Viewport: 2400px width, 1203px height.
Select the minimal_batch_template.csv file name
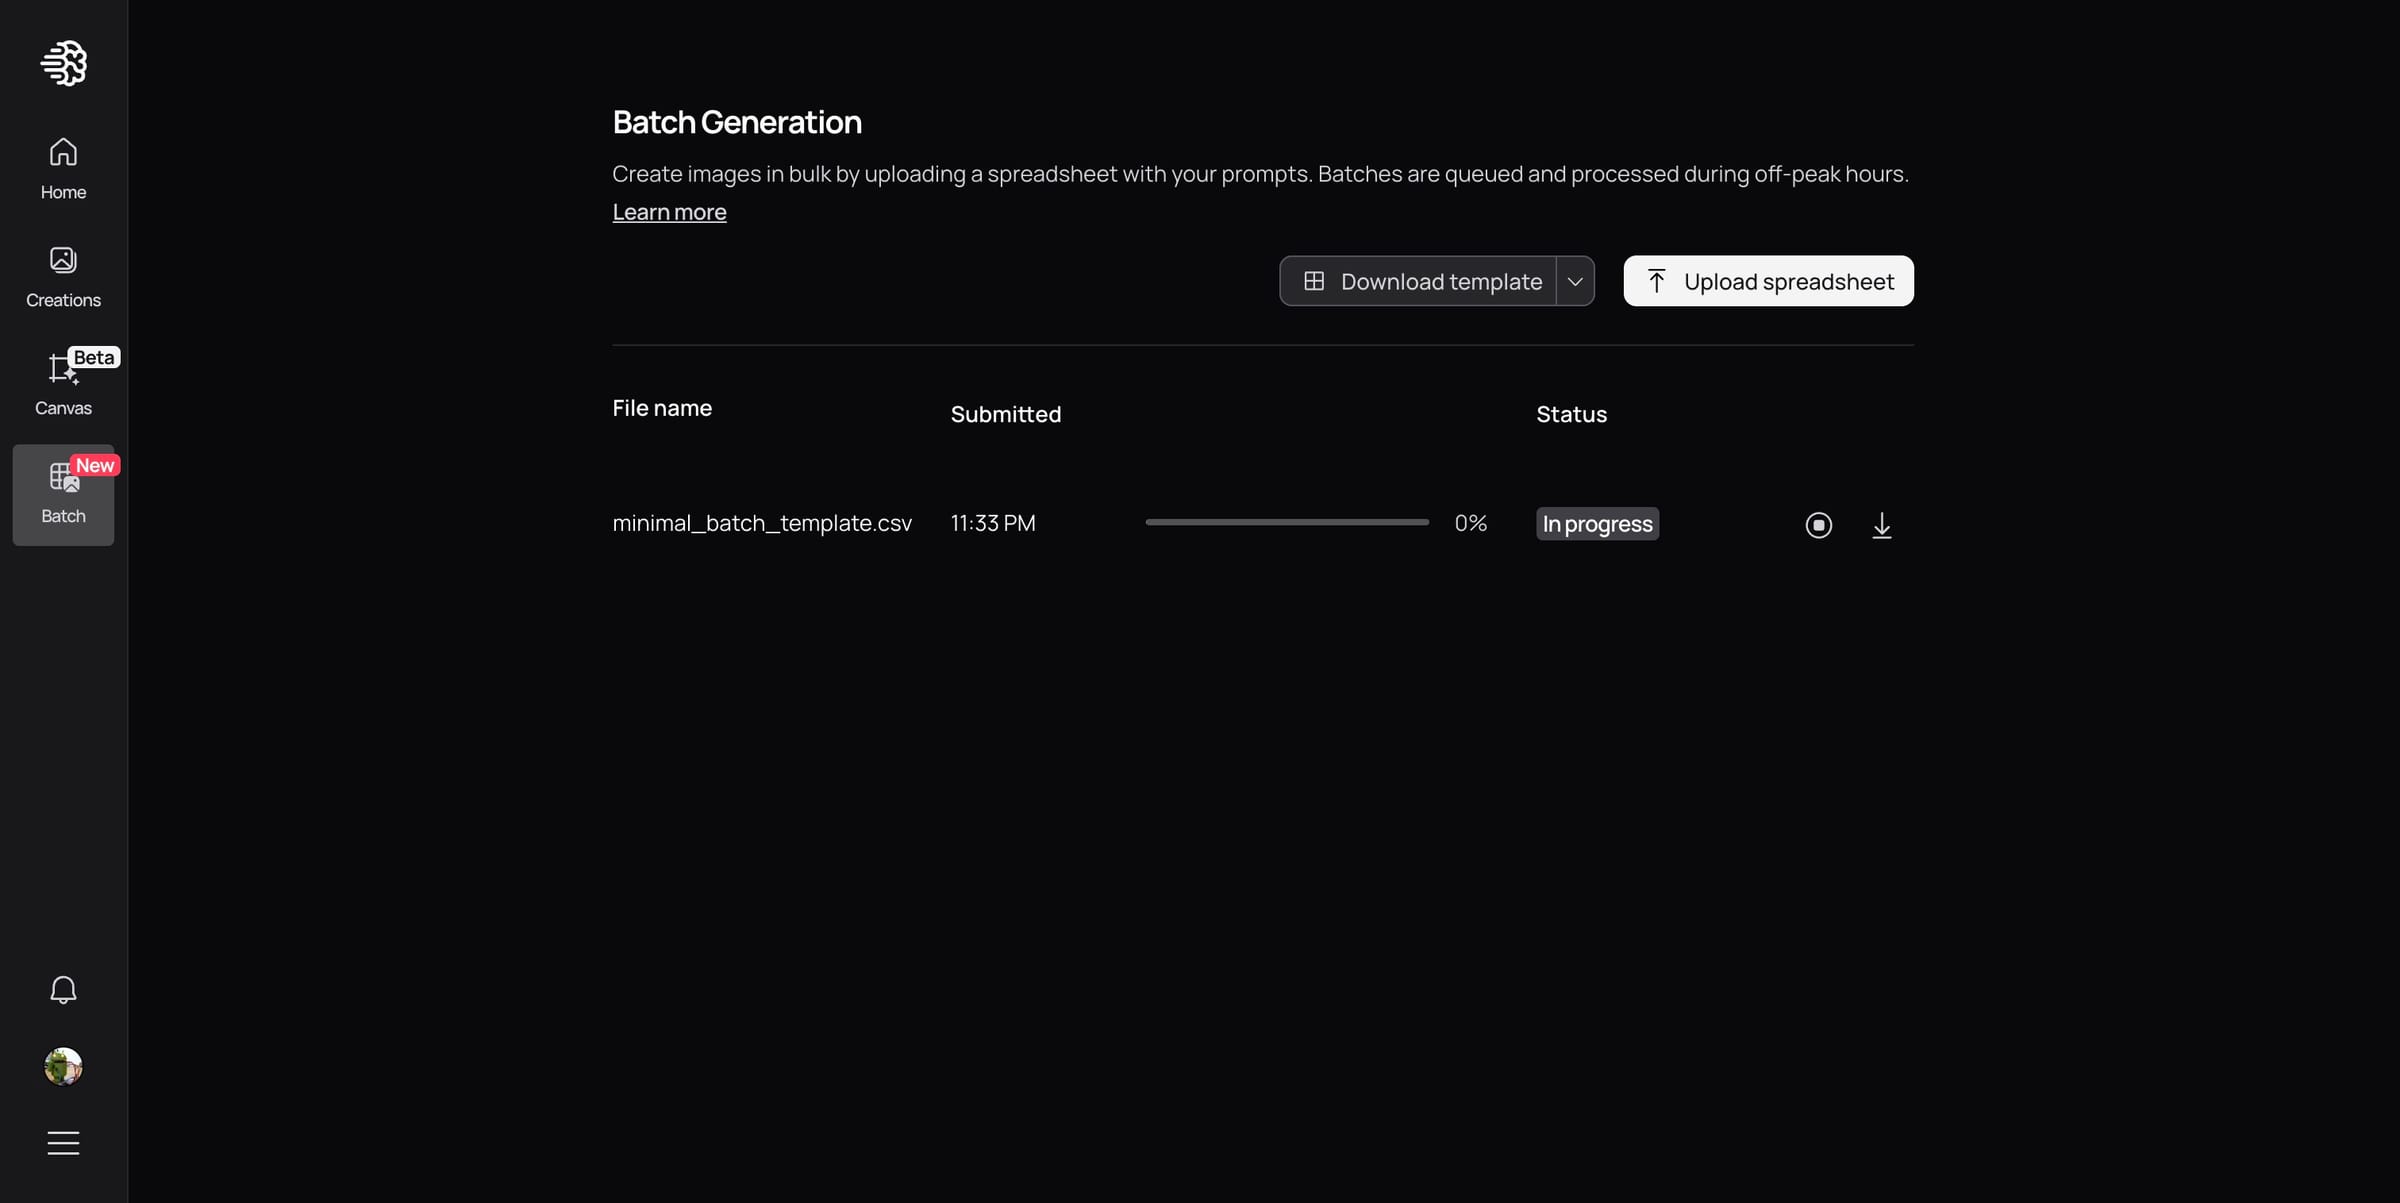pyautogui.click(x=761, y=522)
